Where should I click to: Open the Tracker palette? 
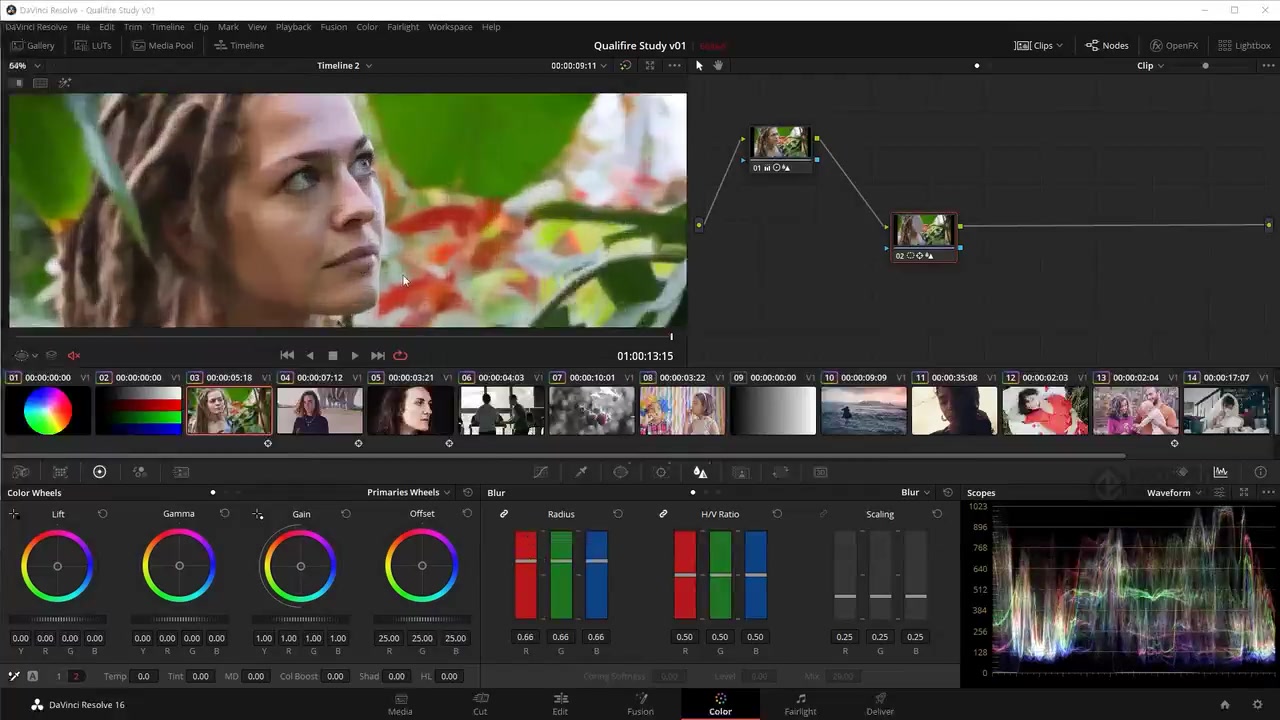(x=661, y=472)
